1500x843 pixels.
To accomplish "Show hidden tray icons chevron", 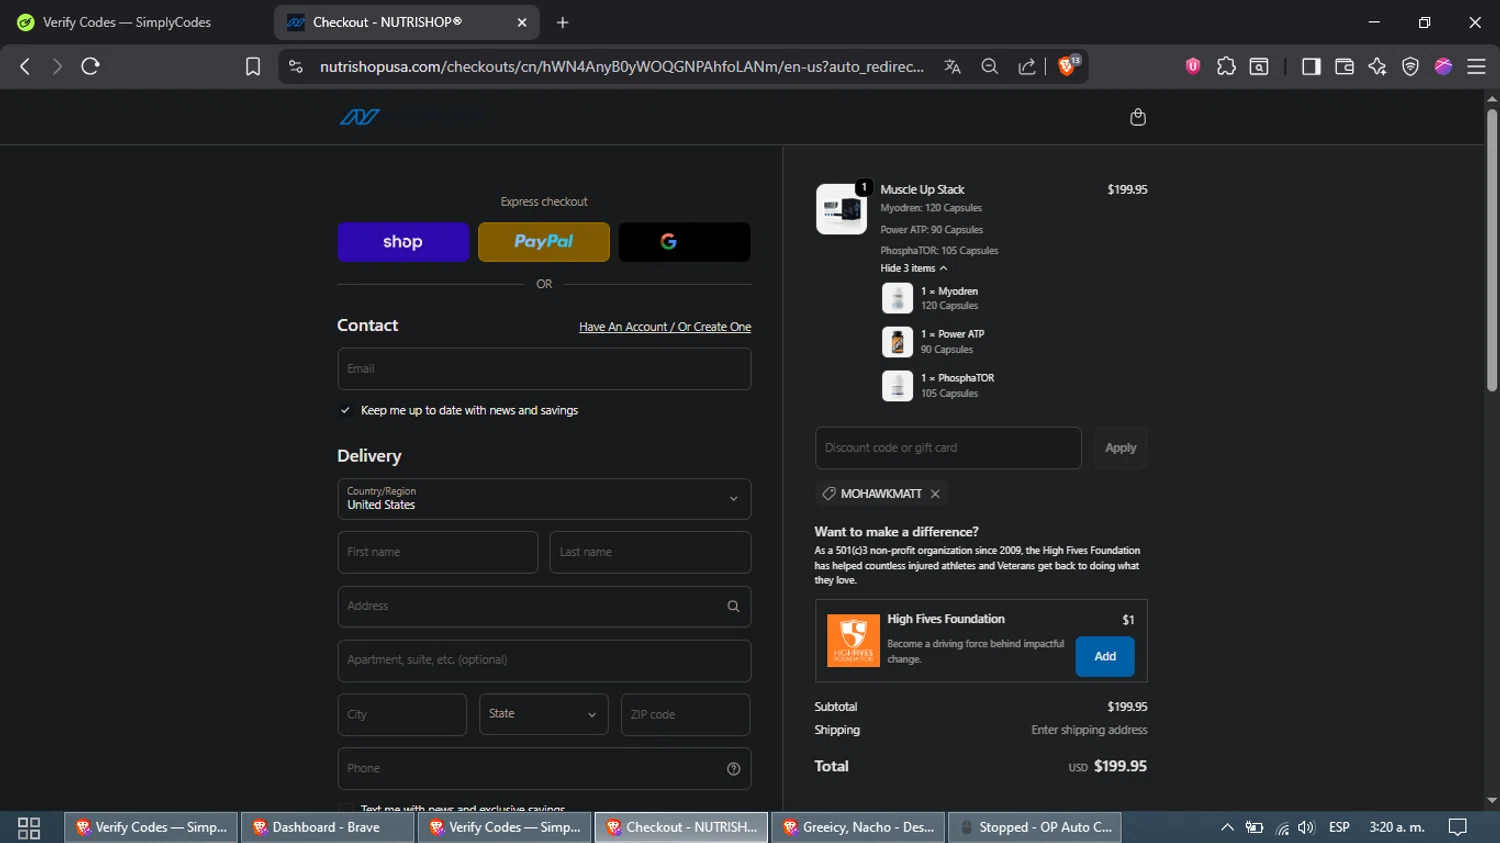I will pos(1227,828).
